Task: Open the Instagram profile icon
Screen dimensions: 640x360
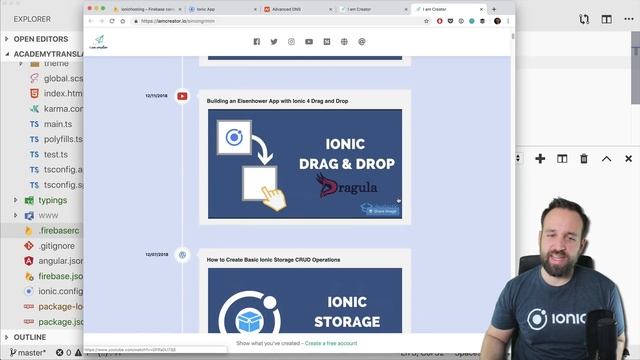Action: pyautogui.click(x=291, y=42)
